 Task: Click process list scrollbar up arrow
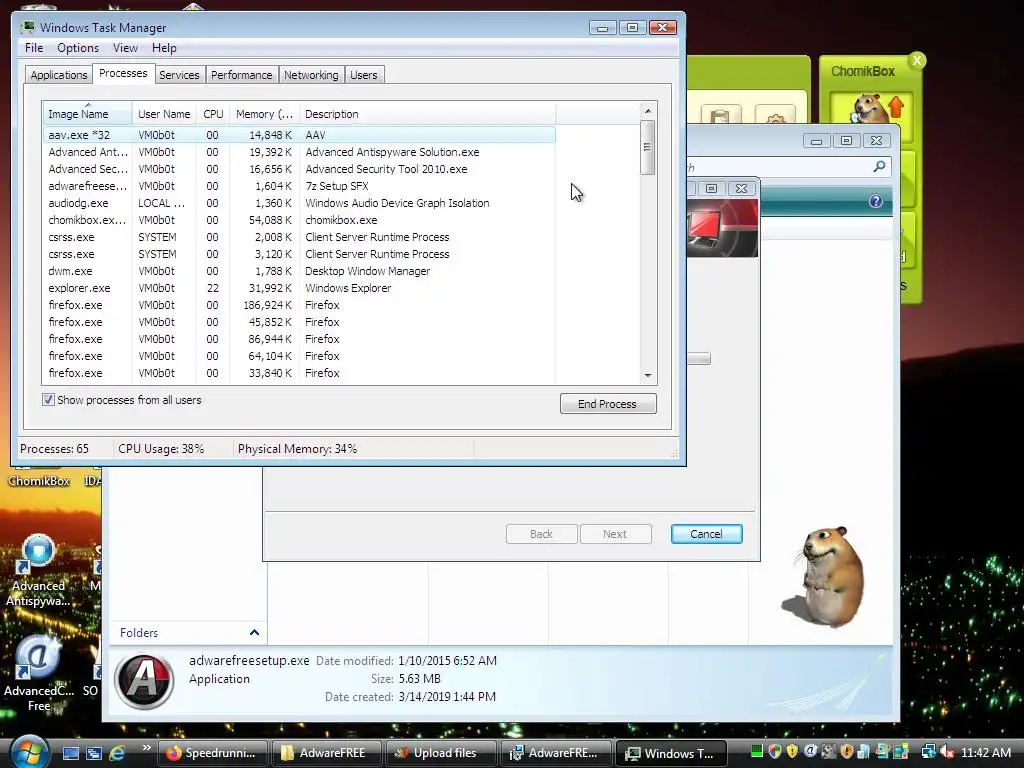pos(648,111)
